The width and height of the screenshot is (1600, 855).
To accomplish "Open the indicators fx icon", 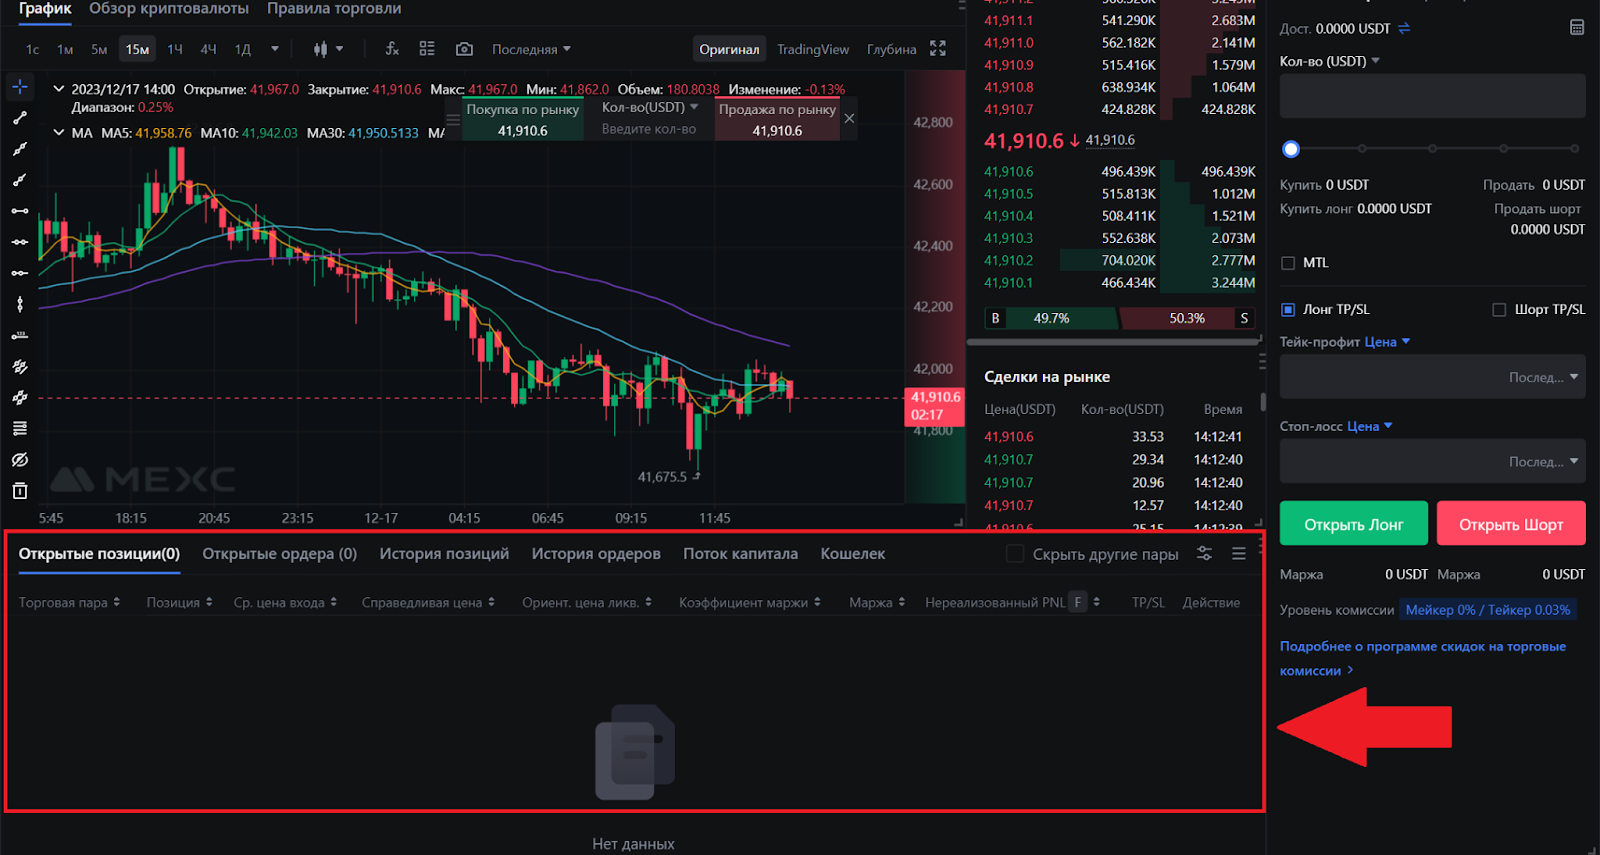I will click(x=392, y=49).
